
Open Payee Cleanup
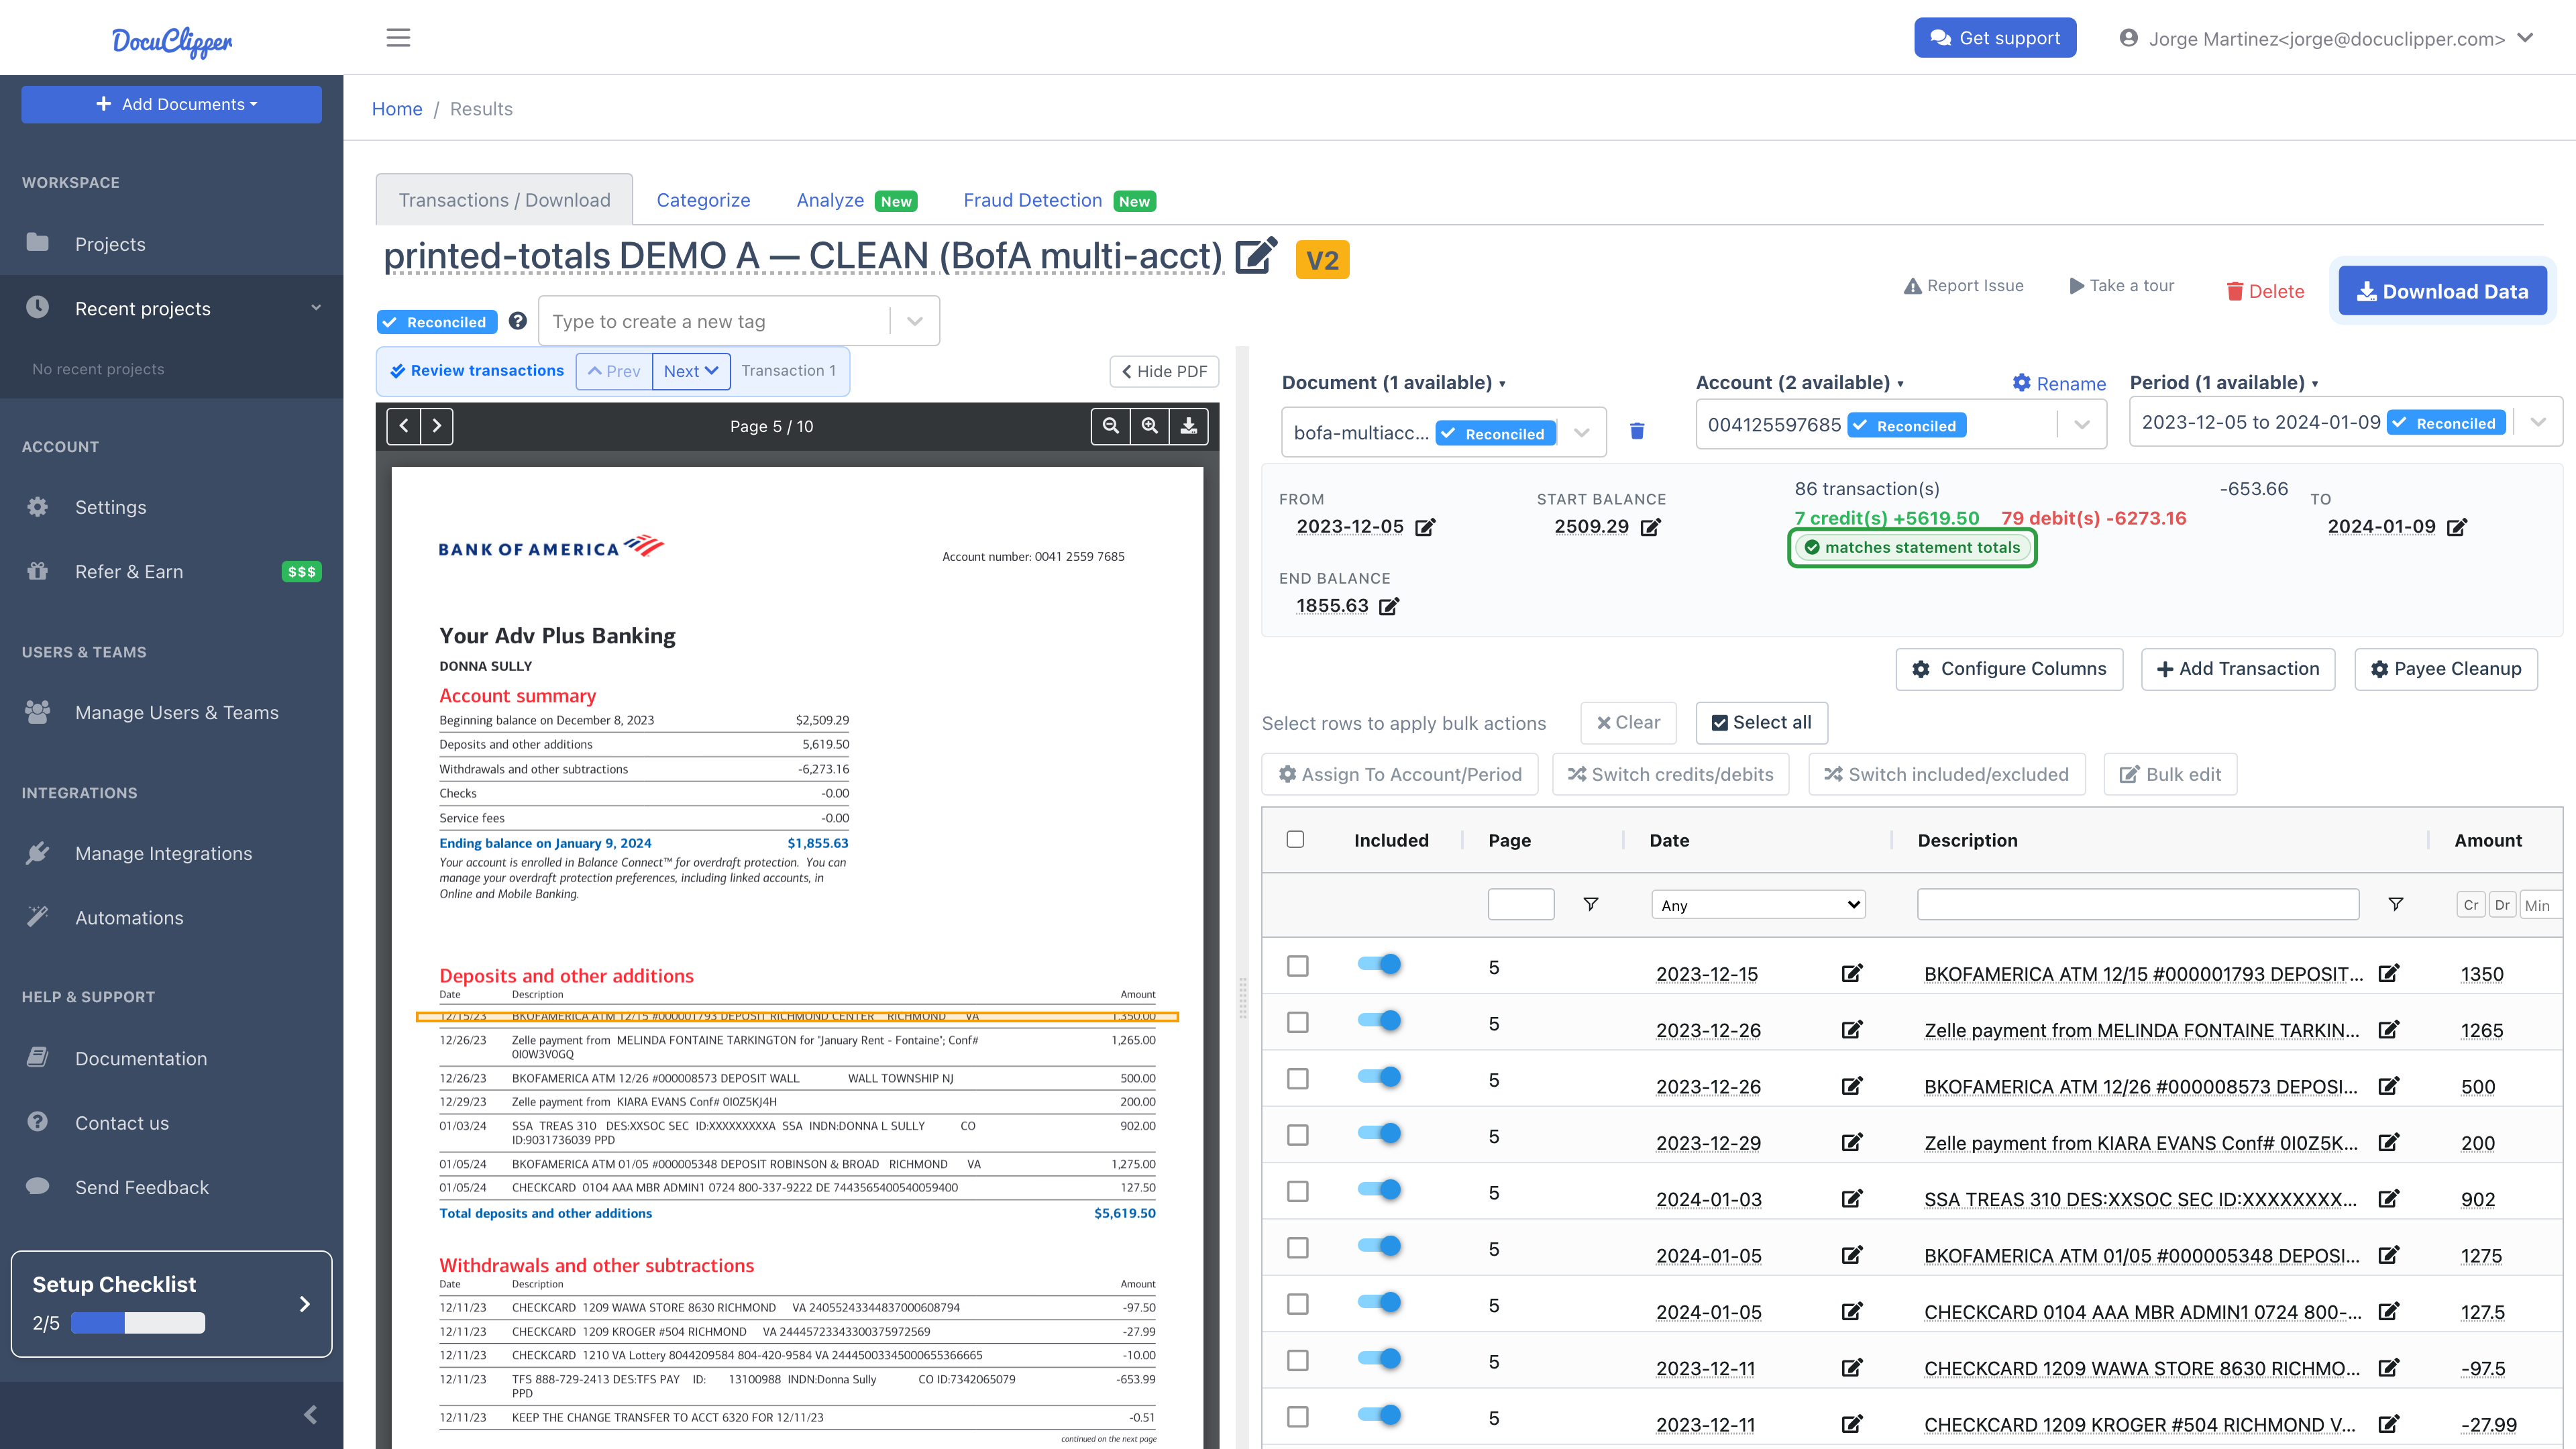point(2446,669)
